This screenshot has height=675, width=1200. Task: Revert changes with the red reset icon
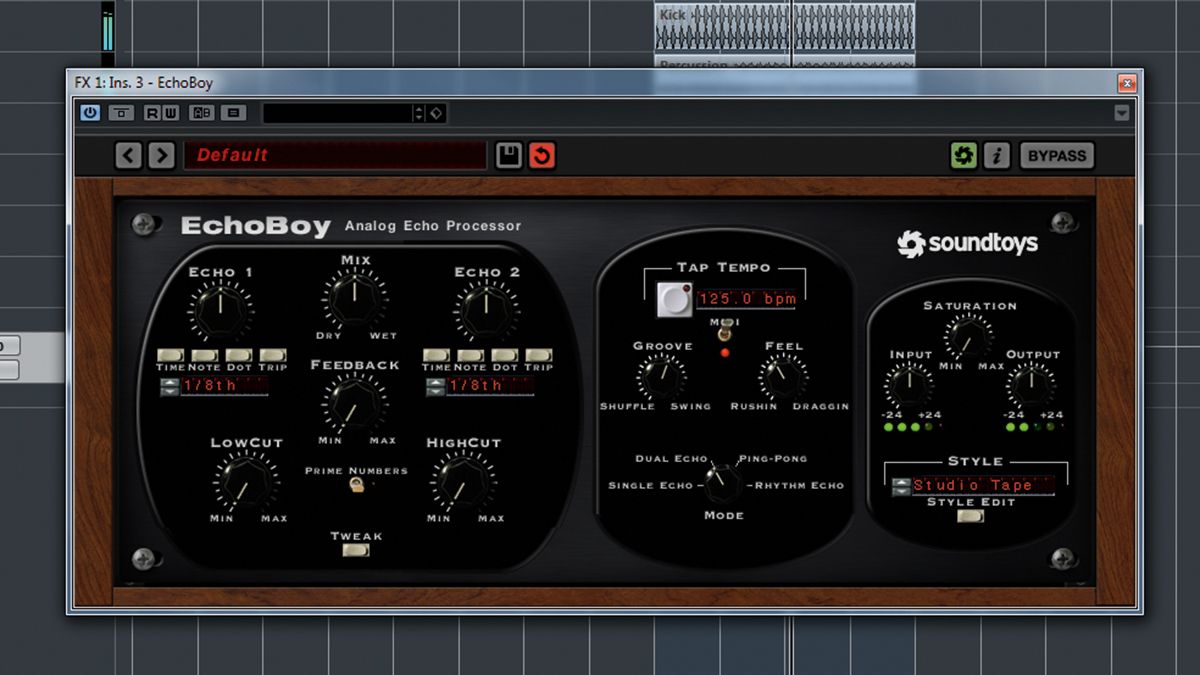coord(541,155)
